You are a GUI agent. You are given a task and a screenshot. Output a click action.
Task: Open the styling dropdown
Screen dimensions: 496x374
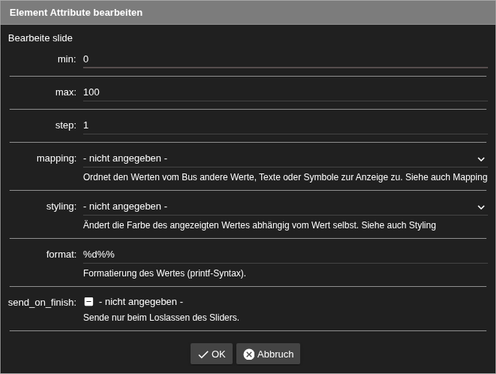(285, 207)
